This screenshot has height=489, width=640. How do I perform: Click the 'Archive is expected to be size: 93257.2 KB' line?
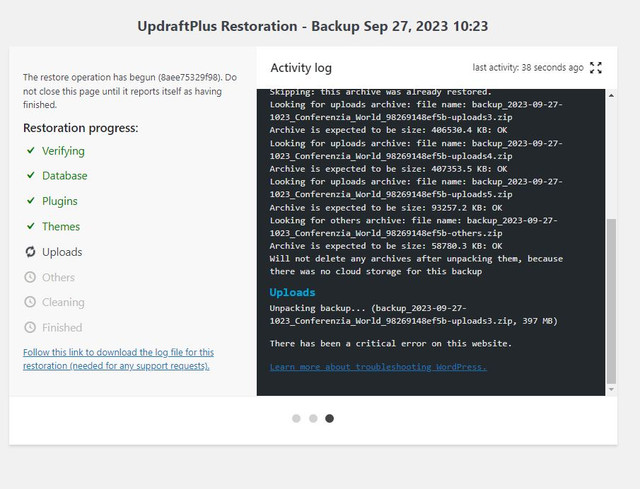click(x=386, y=208)
